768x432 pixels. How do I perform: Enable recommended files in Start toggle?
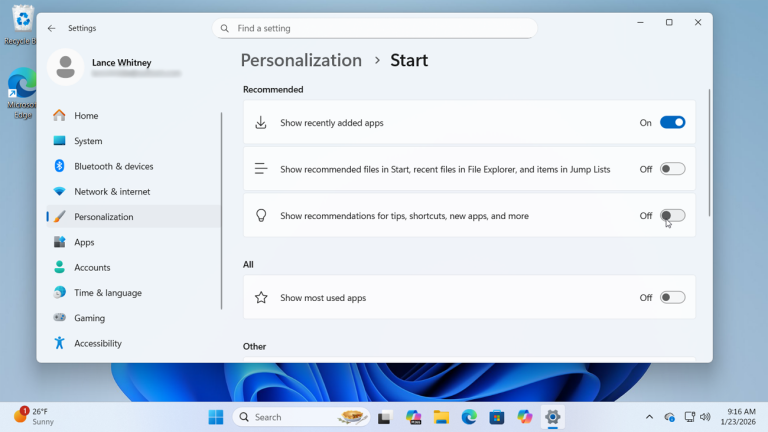pos(672,169)
